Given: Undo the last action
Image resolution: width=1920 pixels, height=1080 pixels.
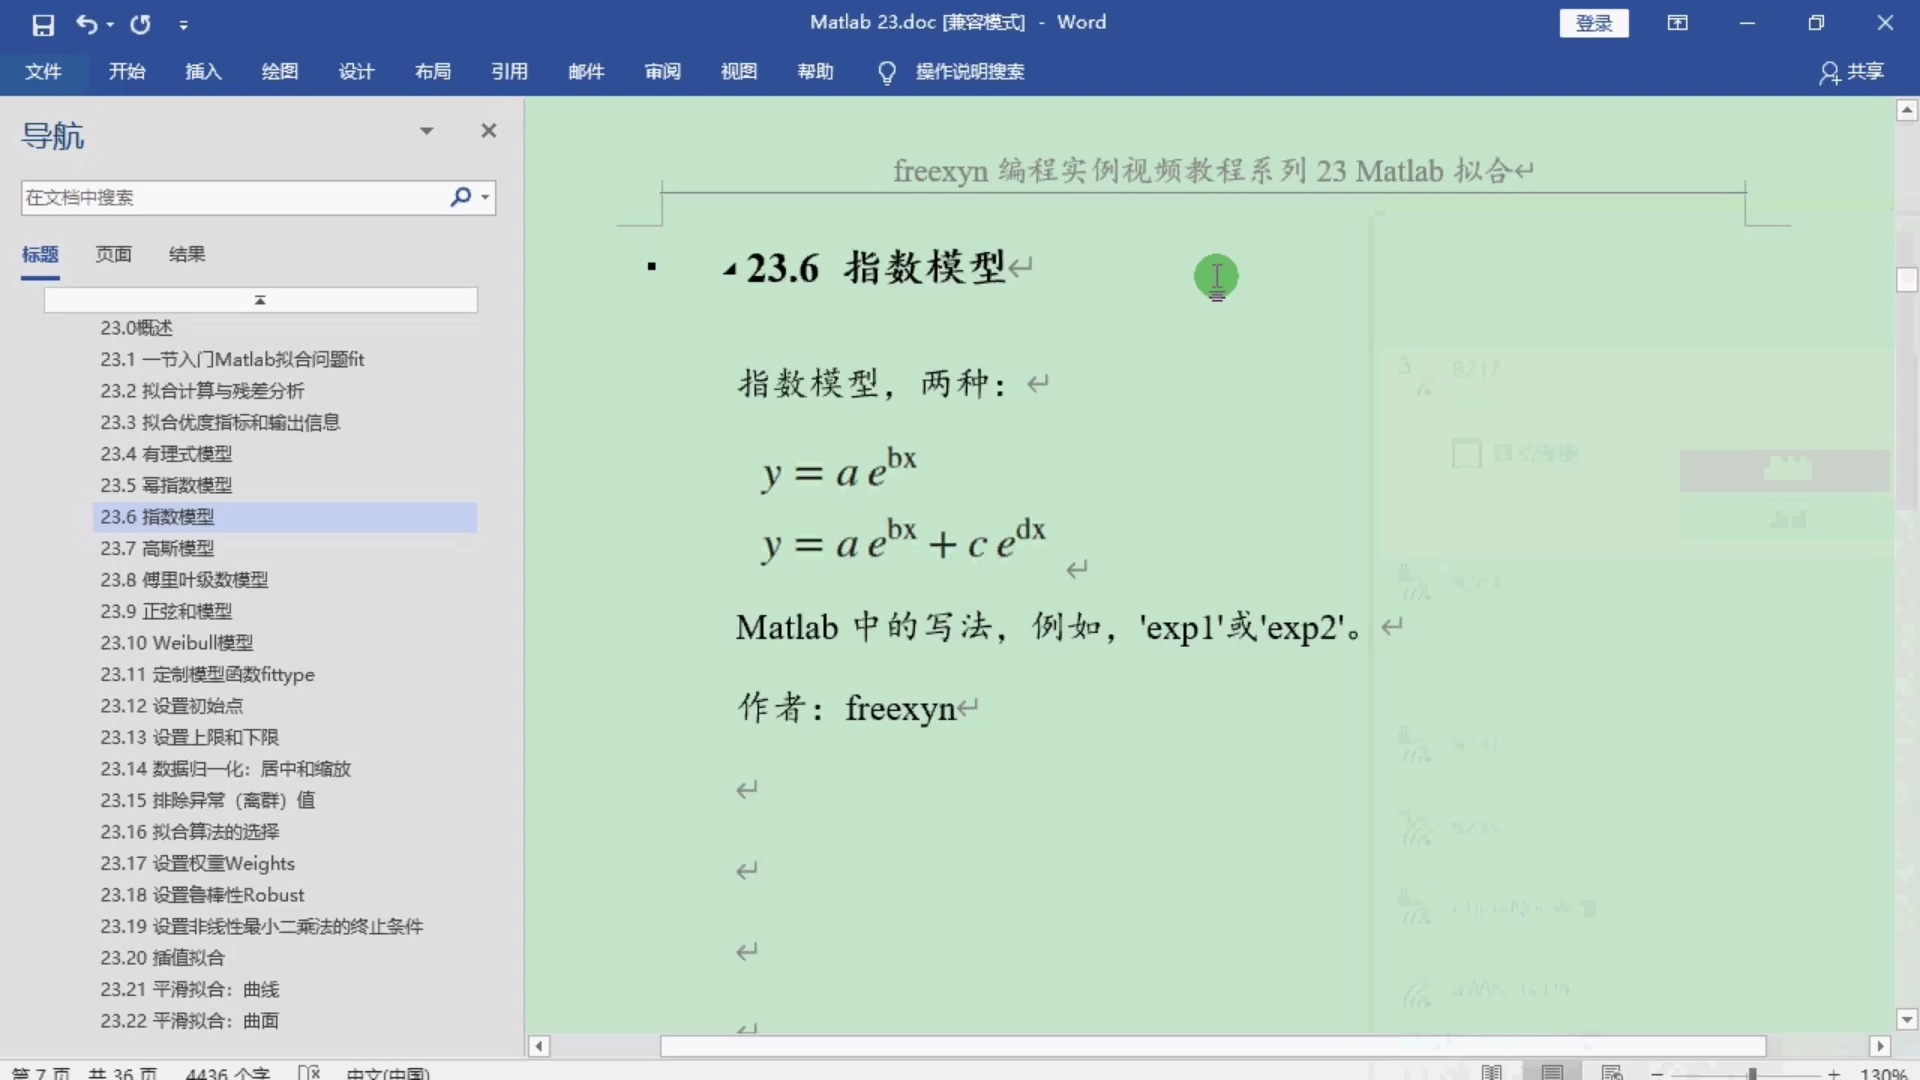Looking at the screenshot, I should point(88,25).
